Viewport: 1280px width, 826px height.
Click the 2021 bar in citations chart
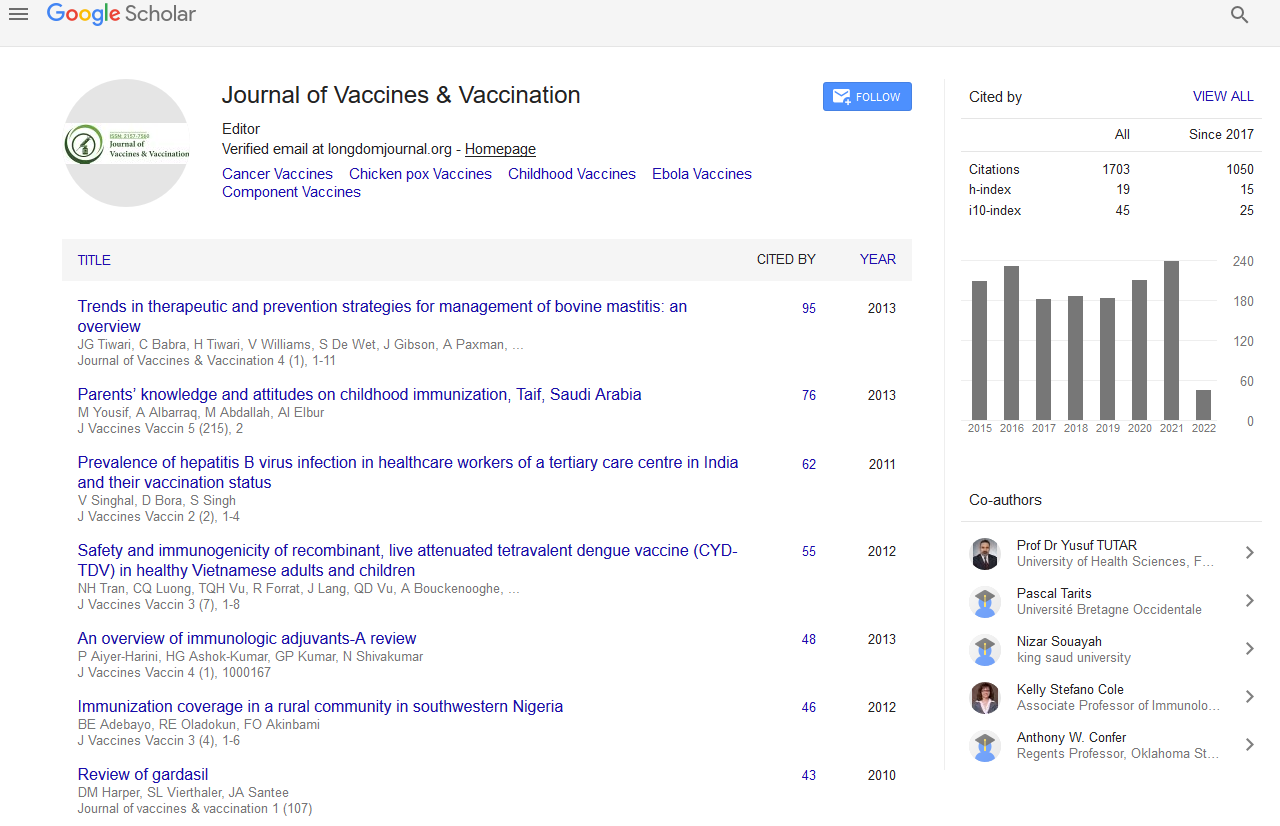[x=1171, y=340]
